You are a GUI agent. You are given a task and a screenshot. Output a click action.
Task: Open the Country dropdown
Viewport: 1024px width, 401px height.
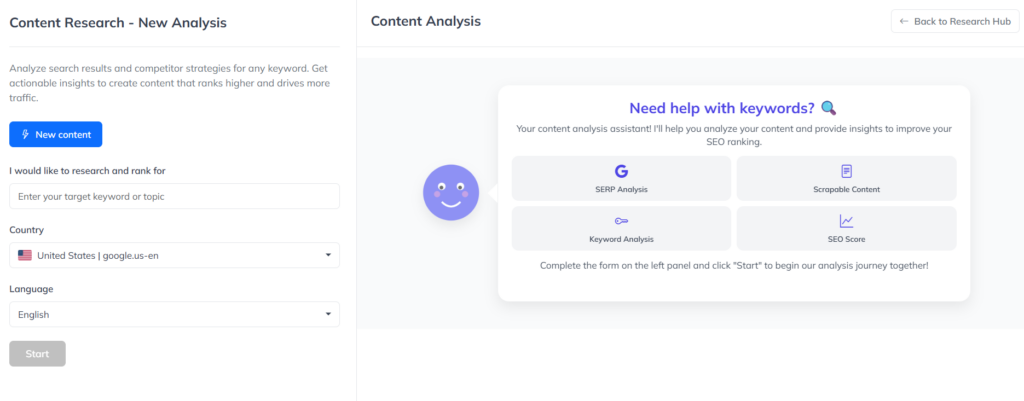point(174,256)
